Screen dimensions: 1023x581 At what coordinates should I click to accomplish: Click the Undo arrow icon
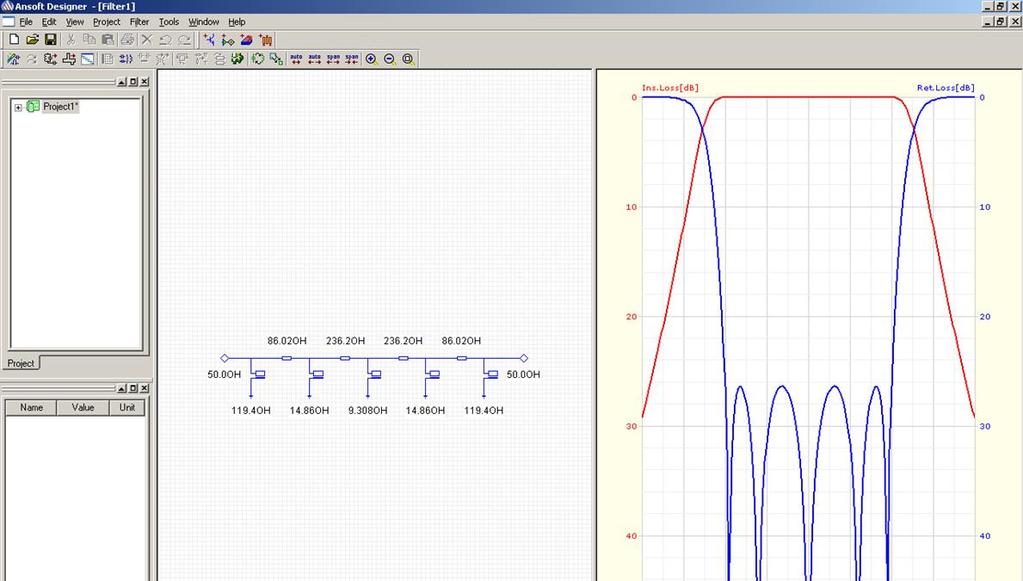pos(166,40)
